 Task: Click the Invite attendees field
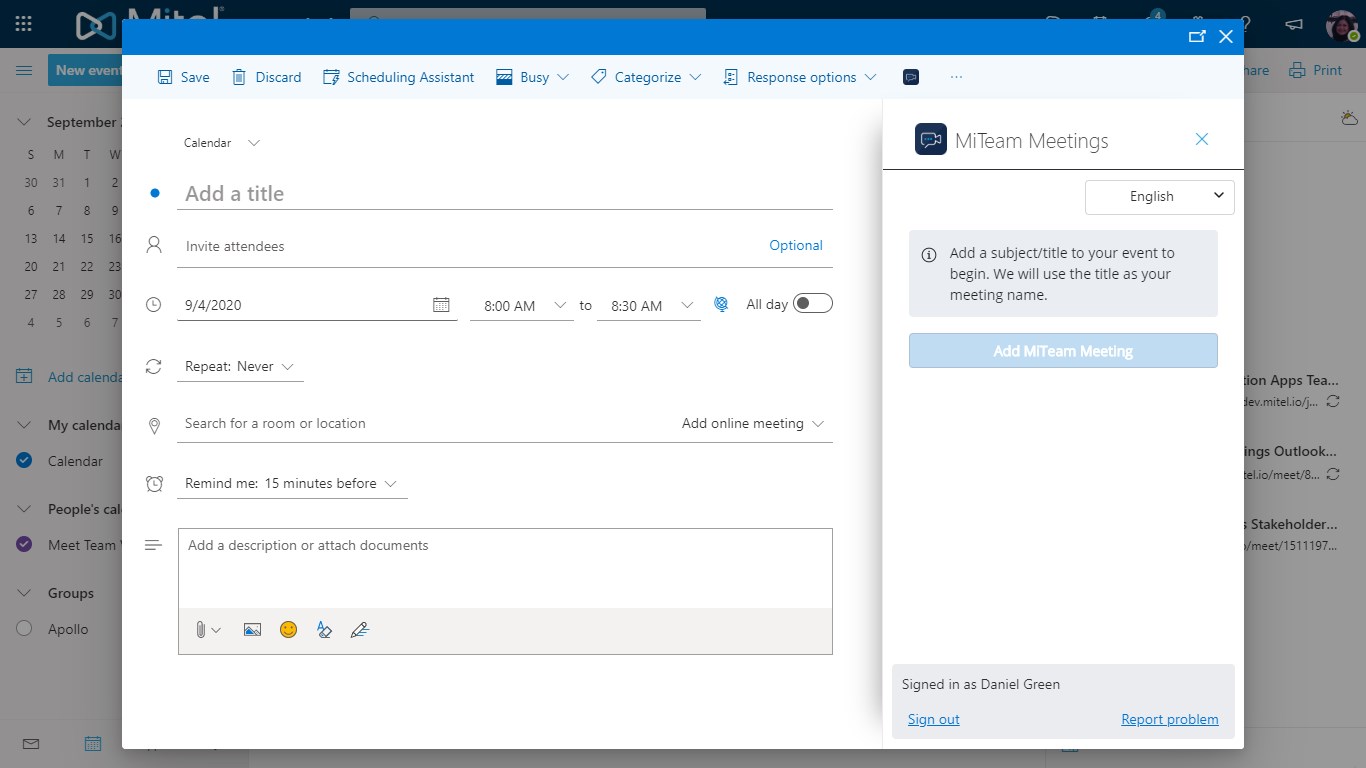click(x=470, y=246)
